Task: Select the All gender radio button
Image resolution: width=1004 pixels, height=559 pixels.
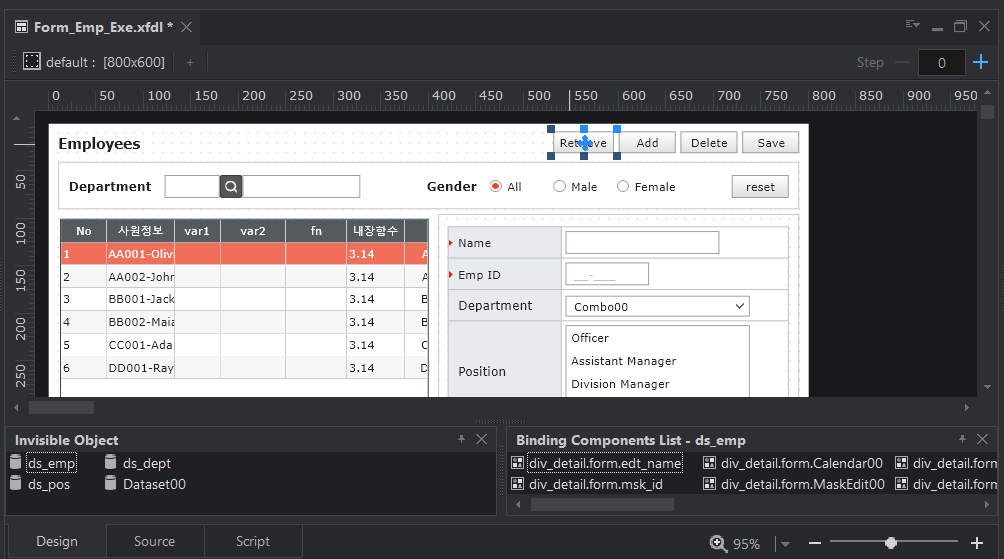Action: point(496,186)
